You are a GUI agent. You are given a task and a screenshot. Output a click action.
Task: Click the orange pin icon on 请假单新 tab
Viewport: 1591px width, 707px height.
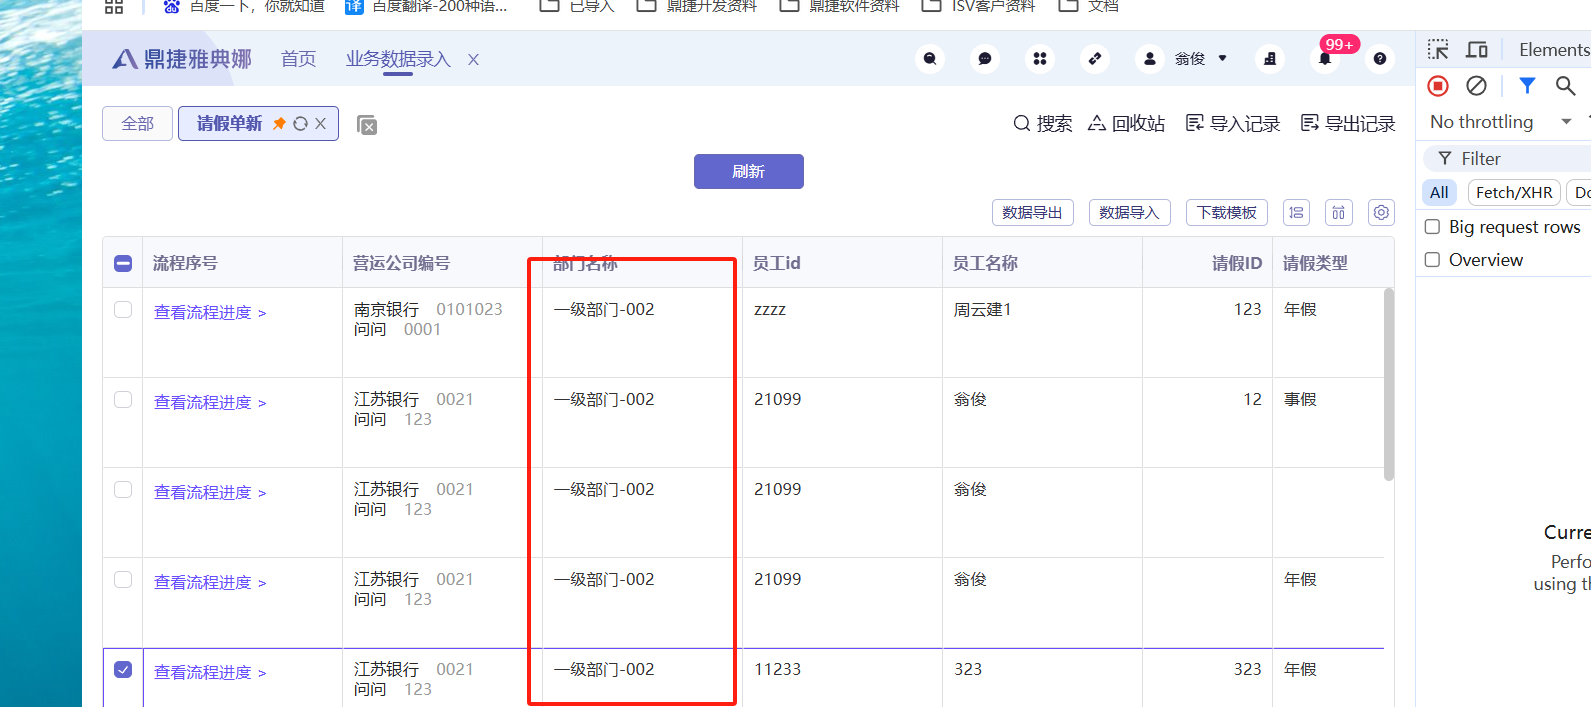pyautogui.click(x=279, y=123)
